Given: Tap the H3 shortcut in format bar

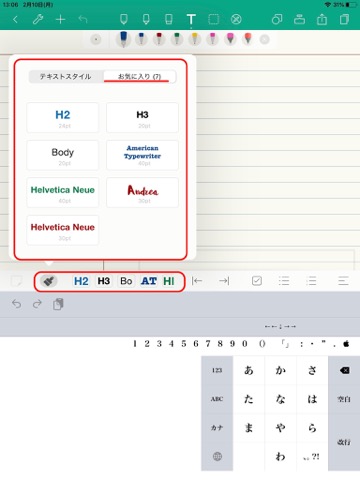Looking at the screenshot, I should click(104, 281).
